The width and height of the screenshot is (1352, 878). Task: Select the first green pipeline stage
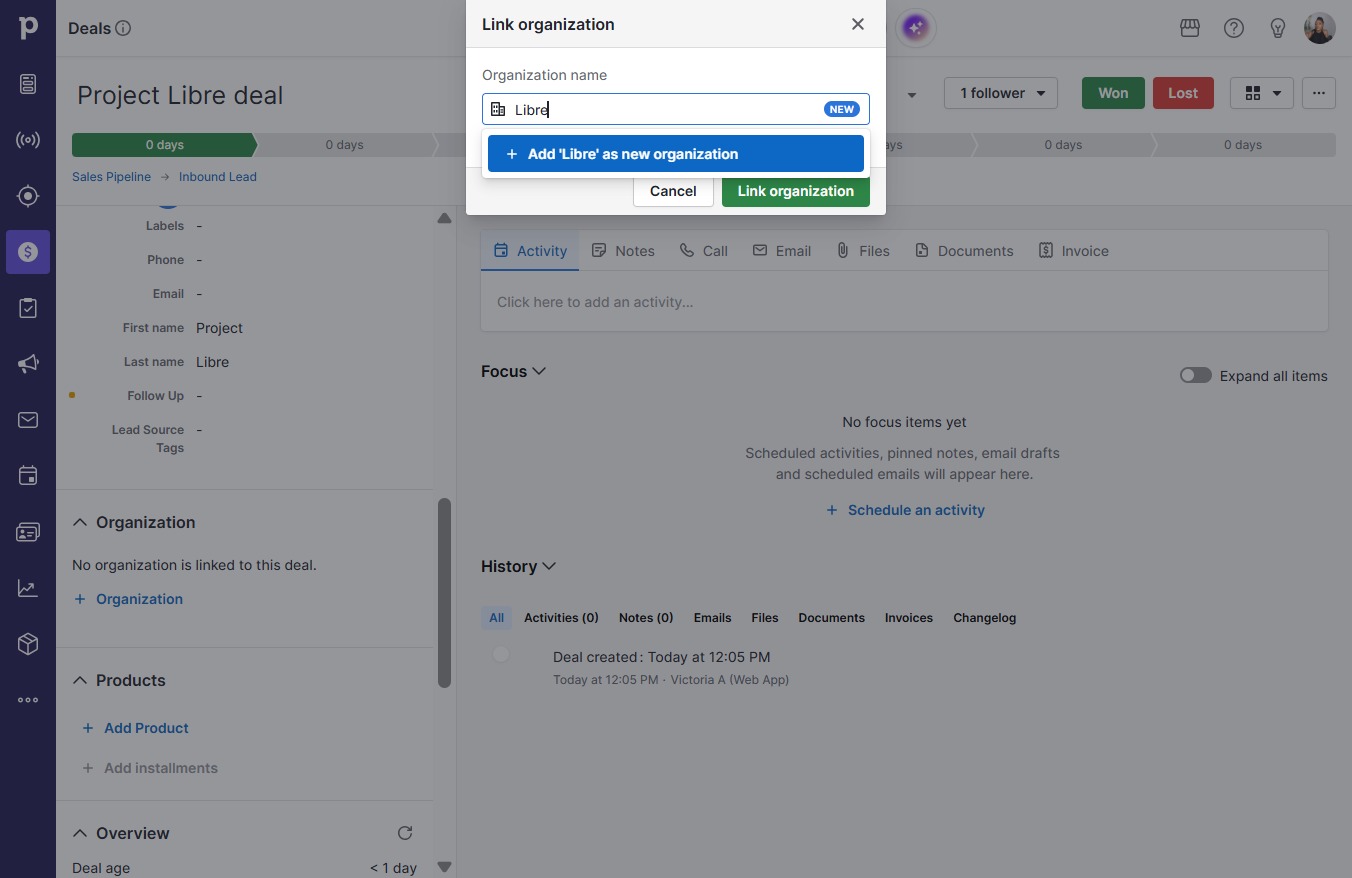[x=164, y=145]
